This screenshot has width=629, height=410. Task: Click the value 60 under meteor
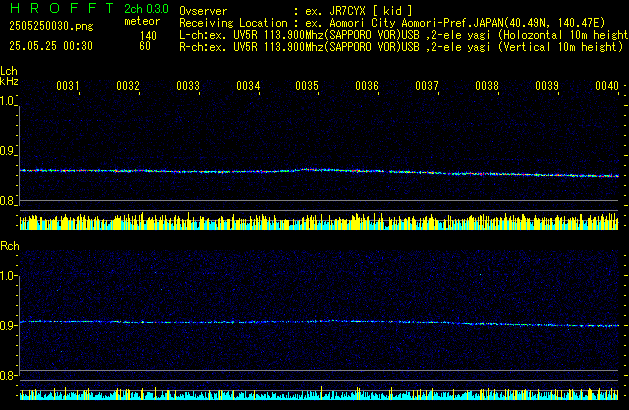coord(145,46)
